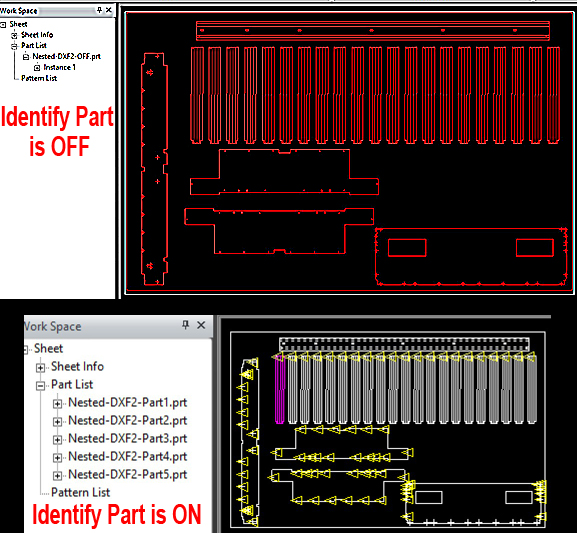Expand the lower Sheet Info node

coord(40,367)
